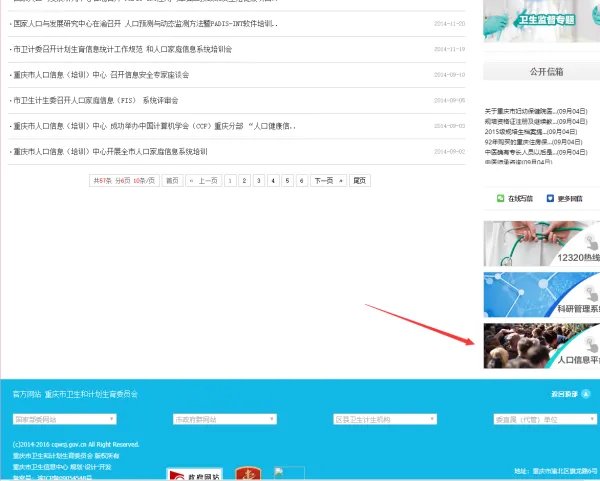Select page 4 in pagination

pos(273,181)
